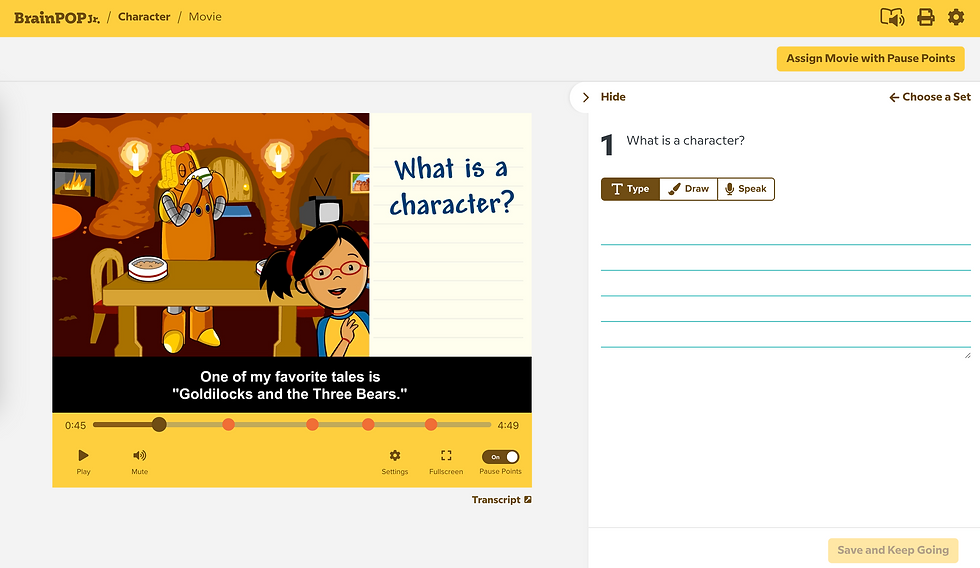Collapse the panel with Hide chevron
Screen dimensions: 980x568
pyautogui.click(x=586, y=97)
